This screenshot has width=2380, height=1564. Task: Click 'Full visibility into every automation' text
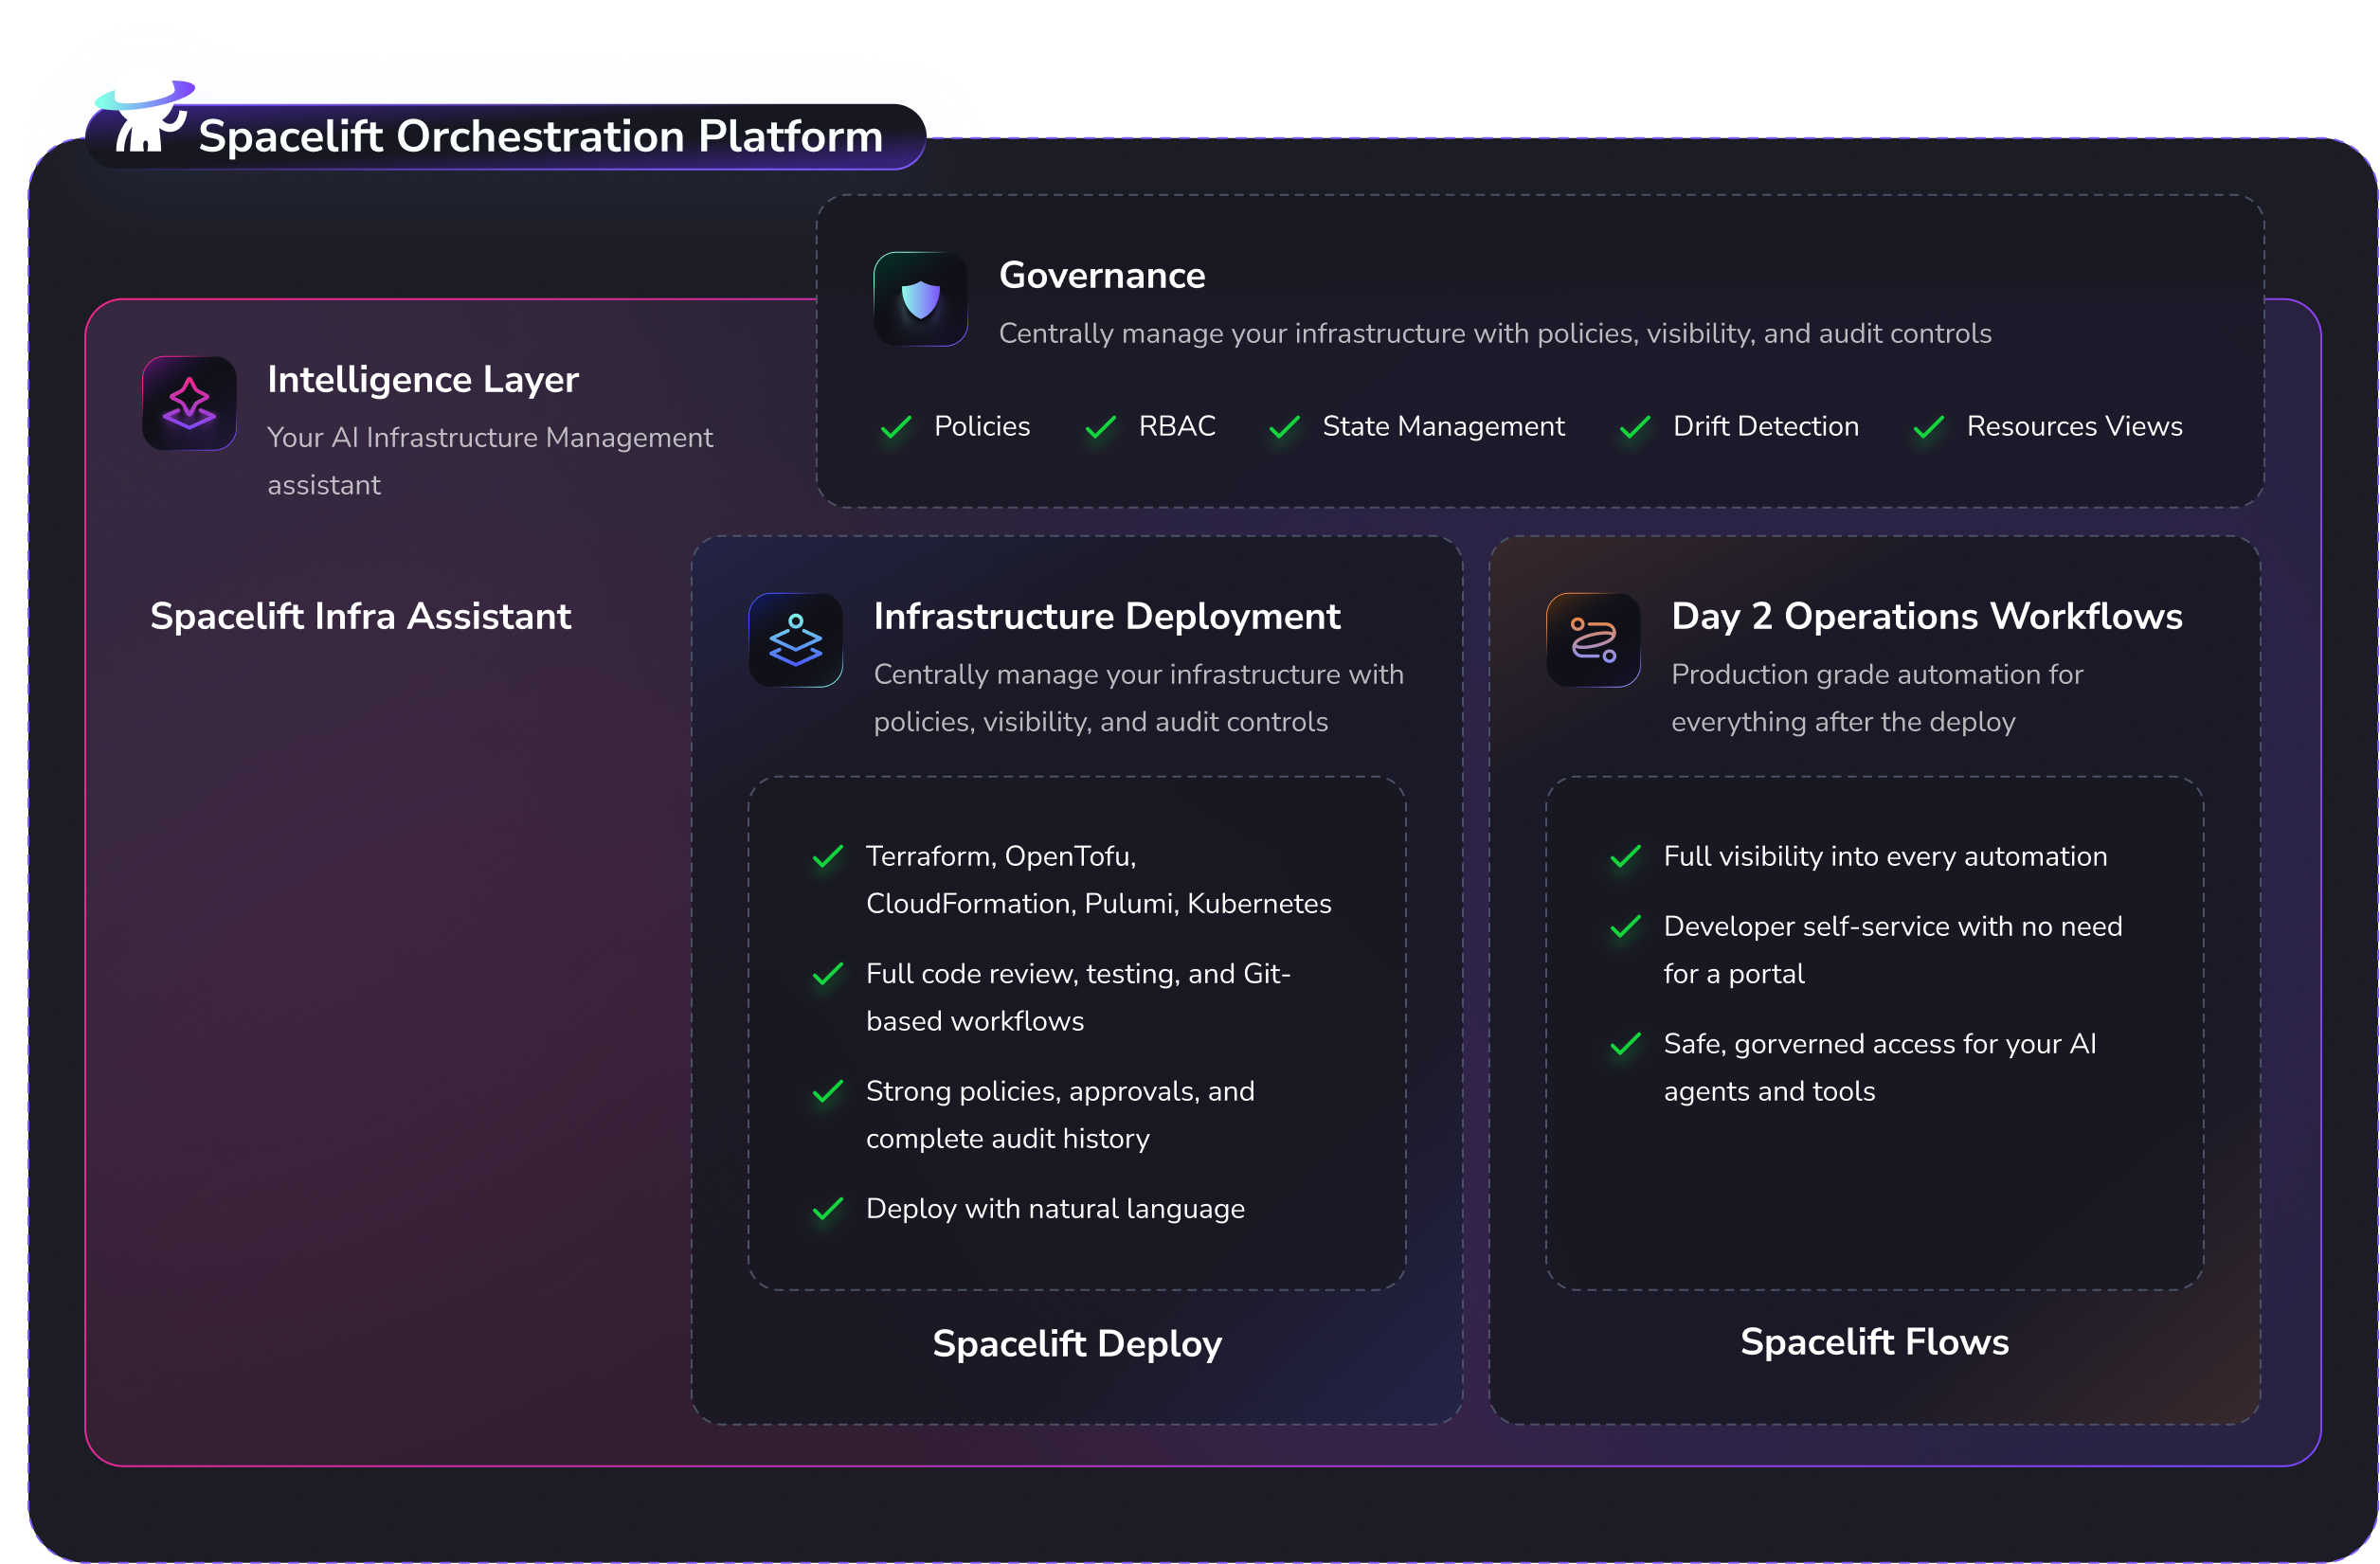pos(1885,856)
